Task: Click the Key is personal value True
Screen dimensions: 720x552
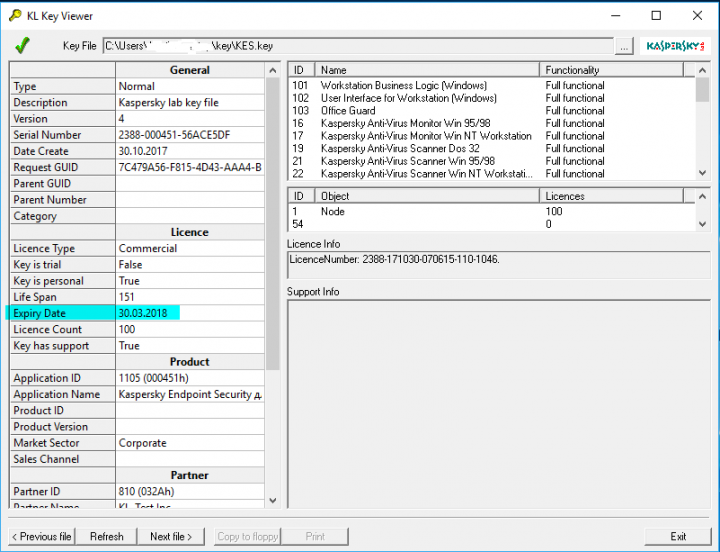Action: tap(190, 281)
